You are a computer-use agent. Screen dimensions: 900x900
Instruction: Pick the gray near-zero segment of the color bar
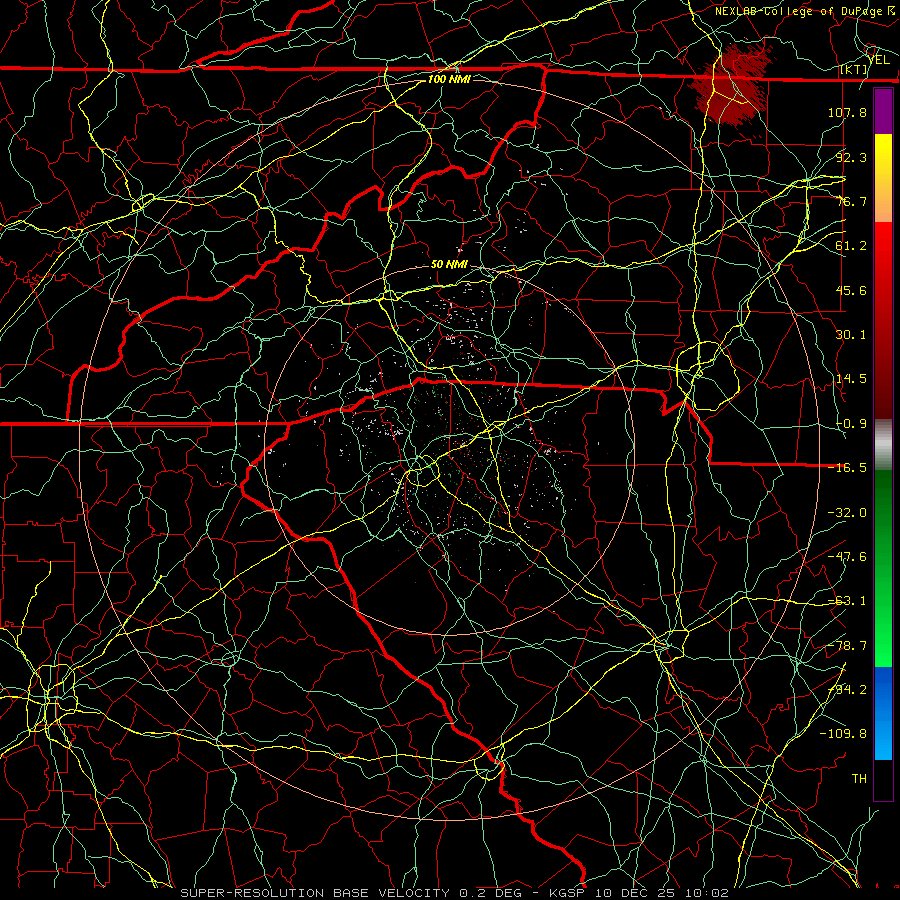[x=883, y=445]
